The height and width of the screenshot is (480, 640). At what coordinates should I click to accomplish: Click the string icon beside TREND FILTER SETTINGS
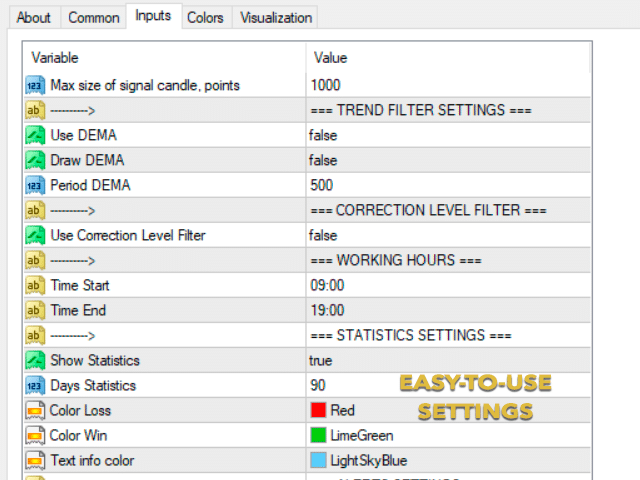click(x=35, y=110)
